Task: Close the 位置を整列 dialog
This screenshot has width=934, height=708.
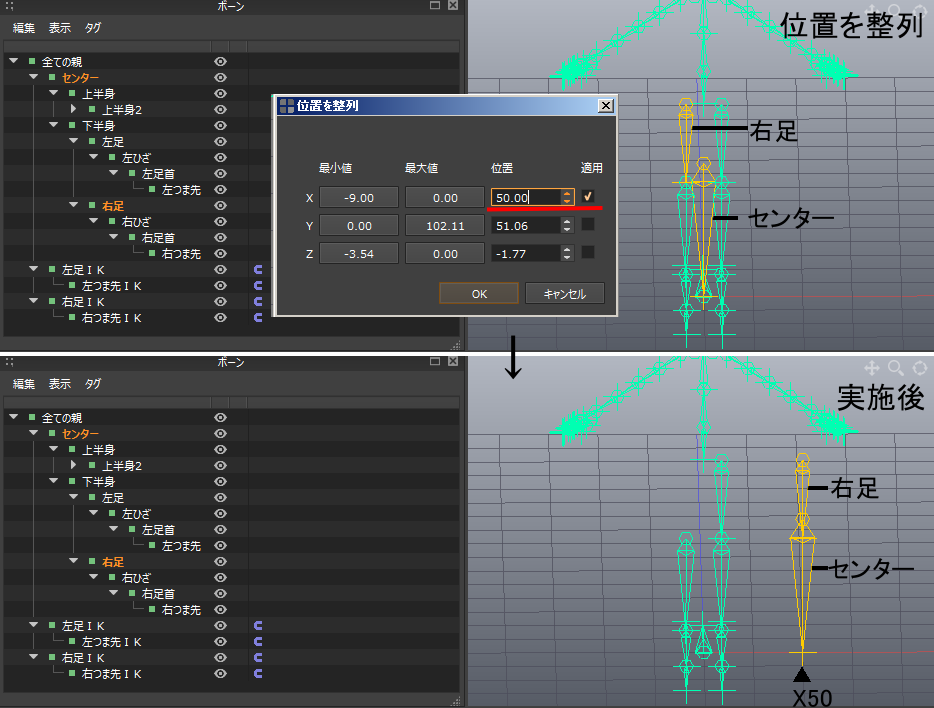Action: 606,105
